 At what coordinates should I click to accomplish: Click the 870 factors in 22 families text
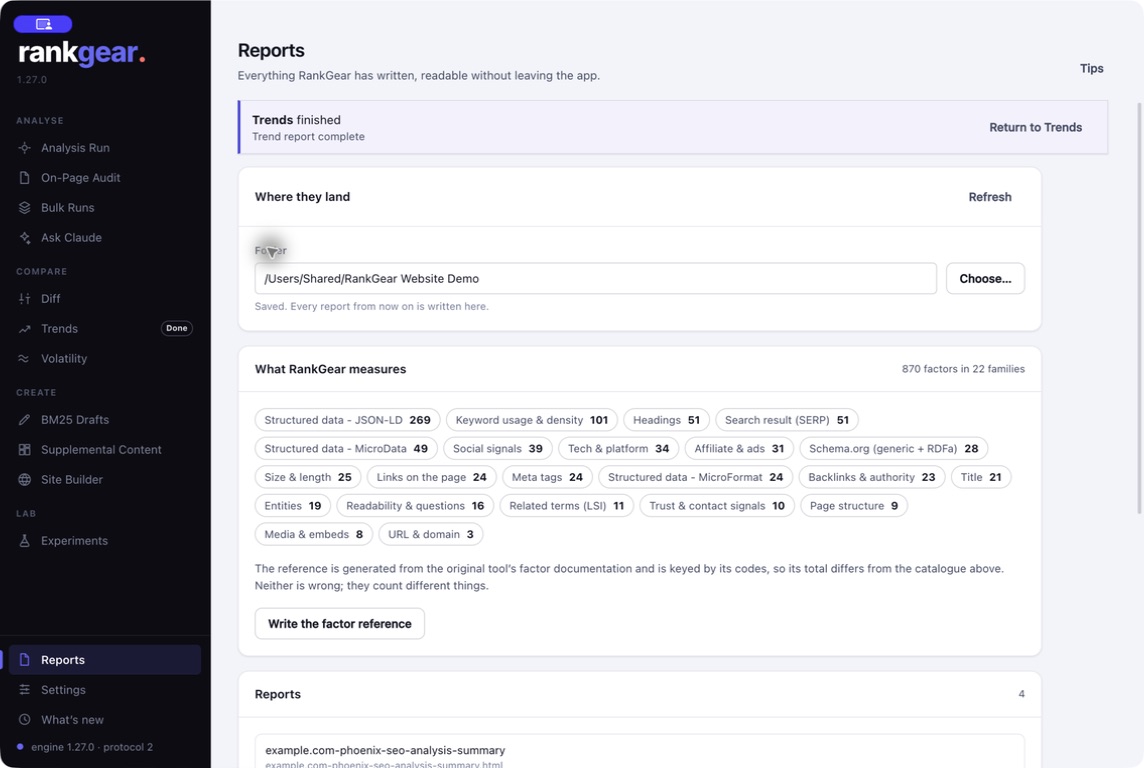click(x=963, y=369)
